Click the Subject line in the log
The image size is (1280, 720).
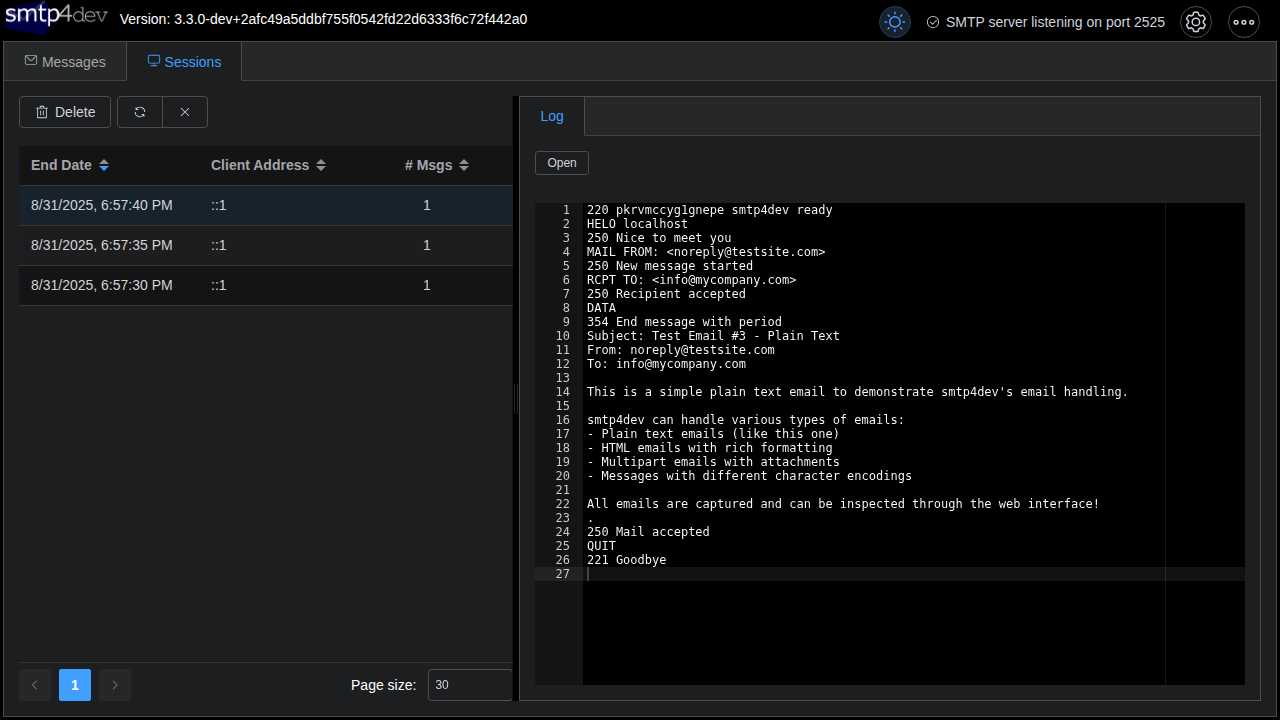(x=713, y=336)
